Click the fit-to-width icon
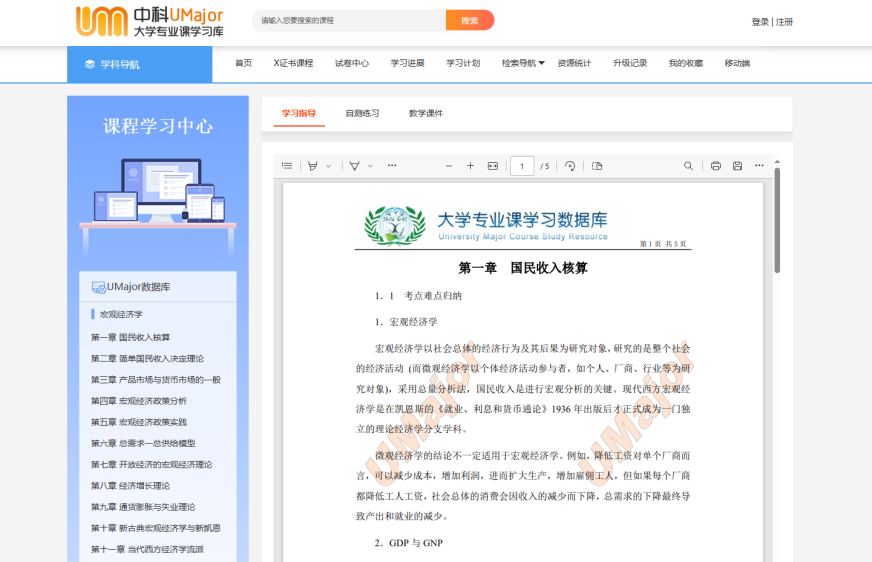The height and width of the screenshot is (562, 872). [492, 166]
